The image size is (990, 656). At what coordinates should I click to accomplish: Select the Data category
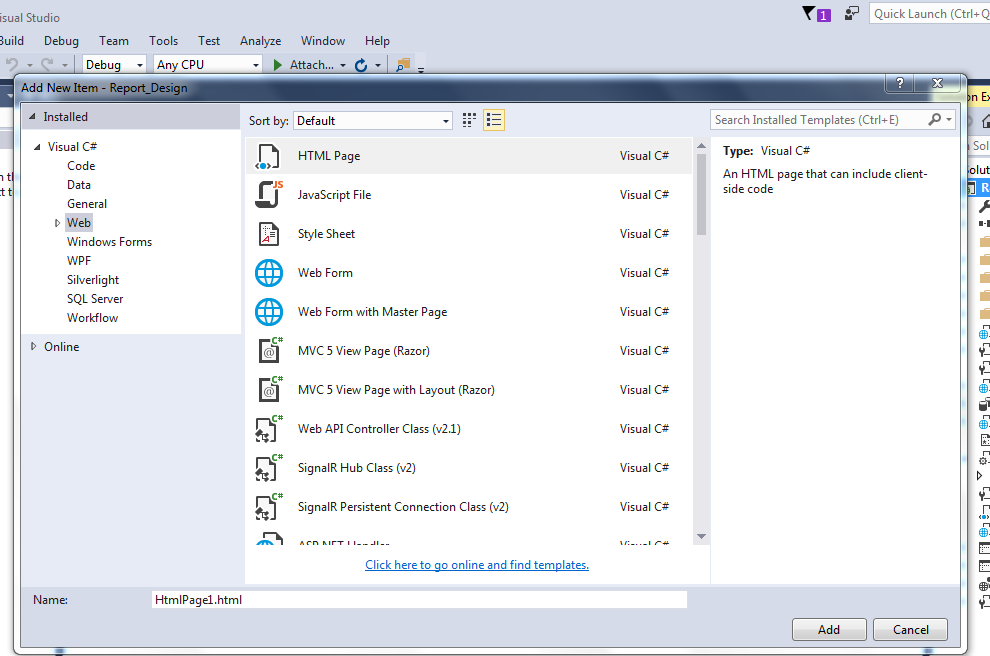coord(79,185)
